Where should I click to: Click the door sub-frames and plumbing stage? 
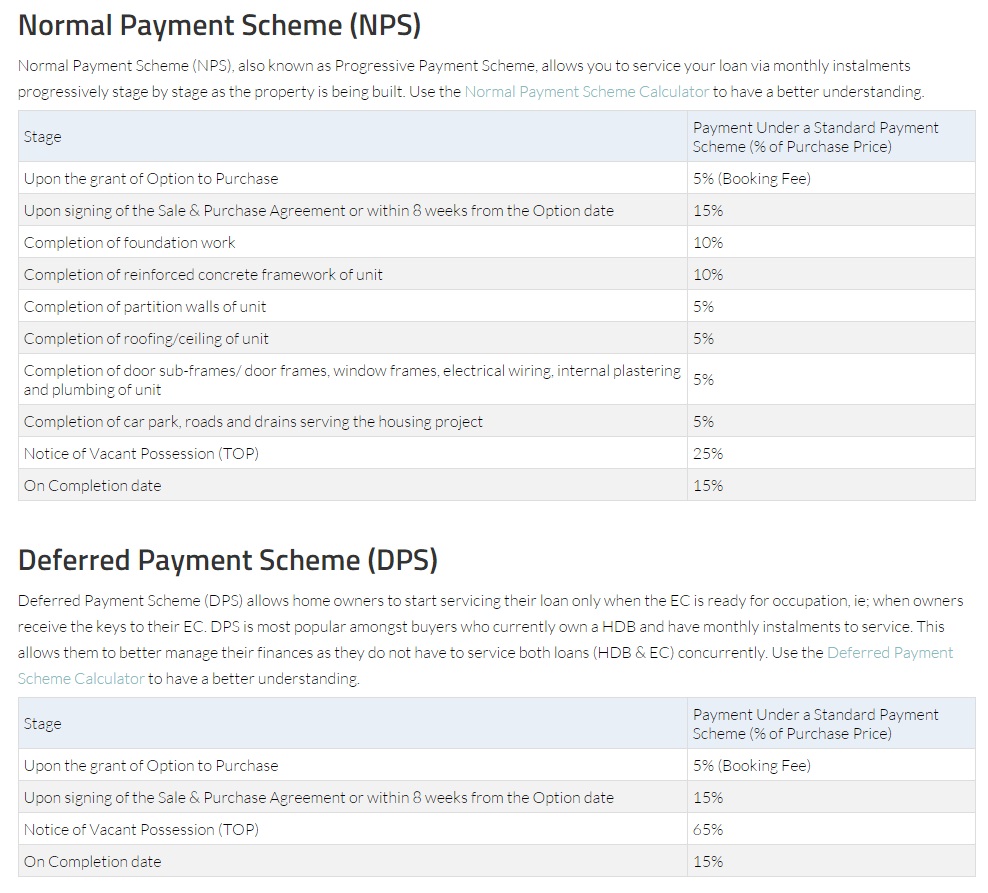[x=352, y=379]
